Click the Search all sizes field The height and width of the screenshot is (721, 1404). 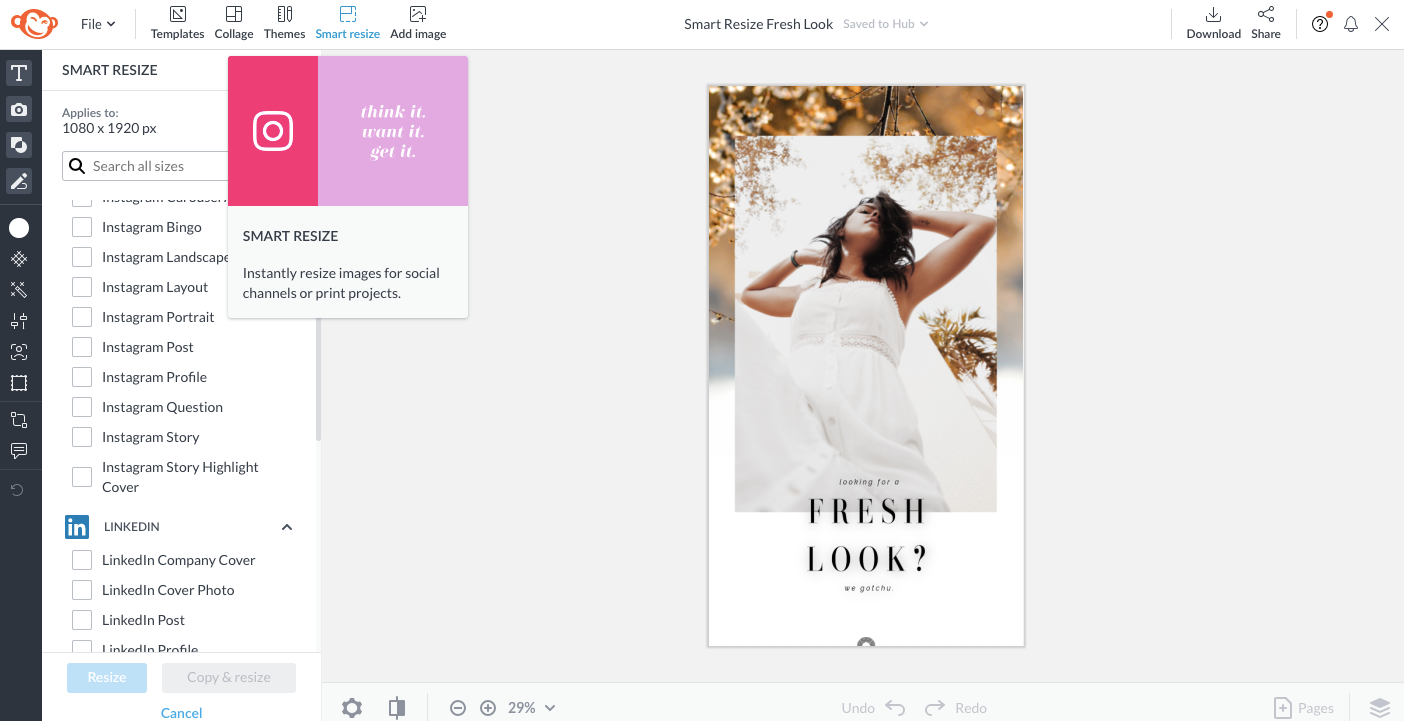click(x=145, y=166)
